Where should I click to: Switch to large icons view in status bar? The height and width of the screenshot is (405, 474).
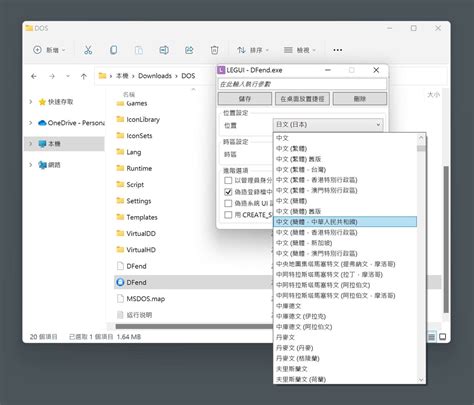point(442,337)
